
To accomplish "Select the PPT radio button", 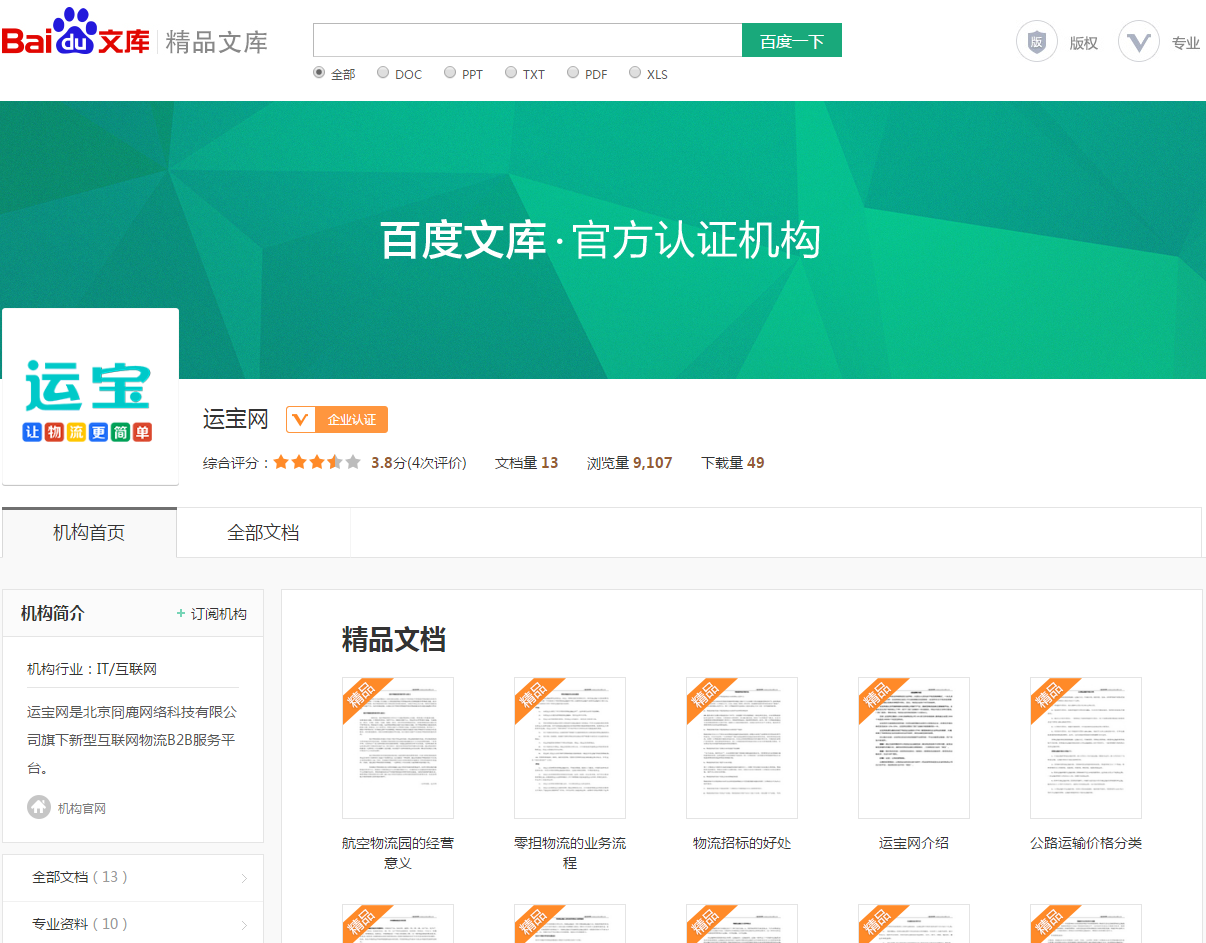I will 450,72.
